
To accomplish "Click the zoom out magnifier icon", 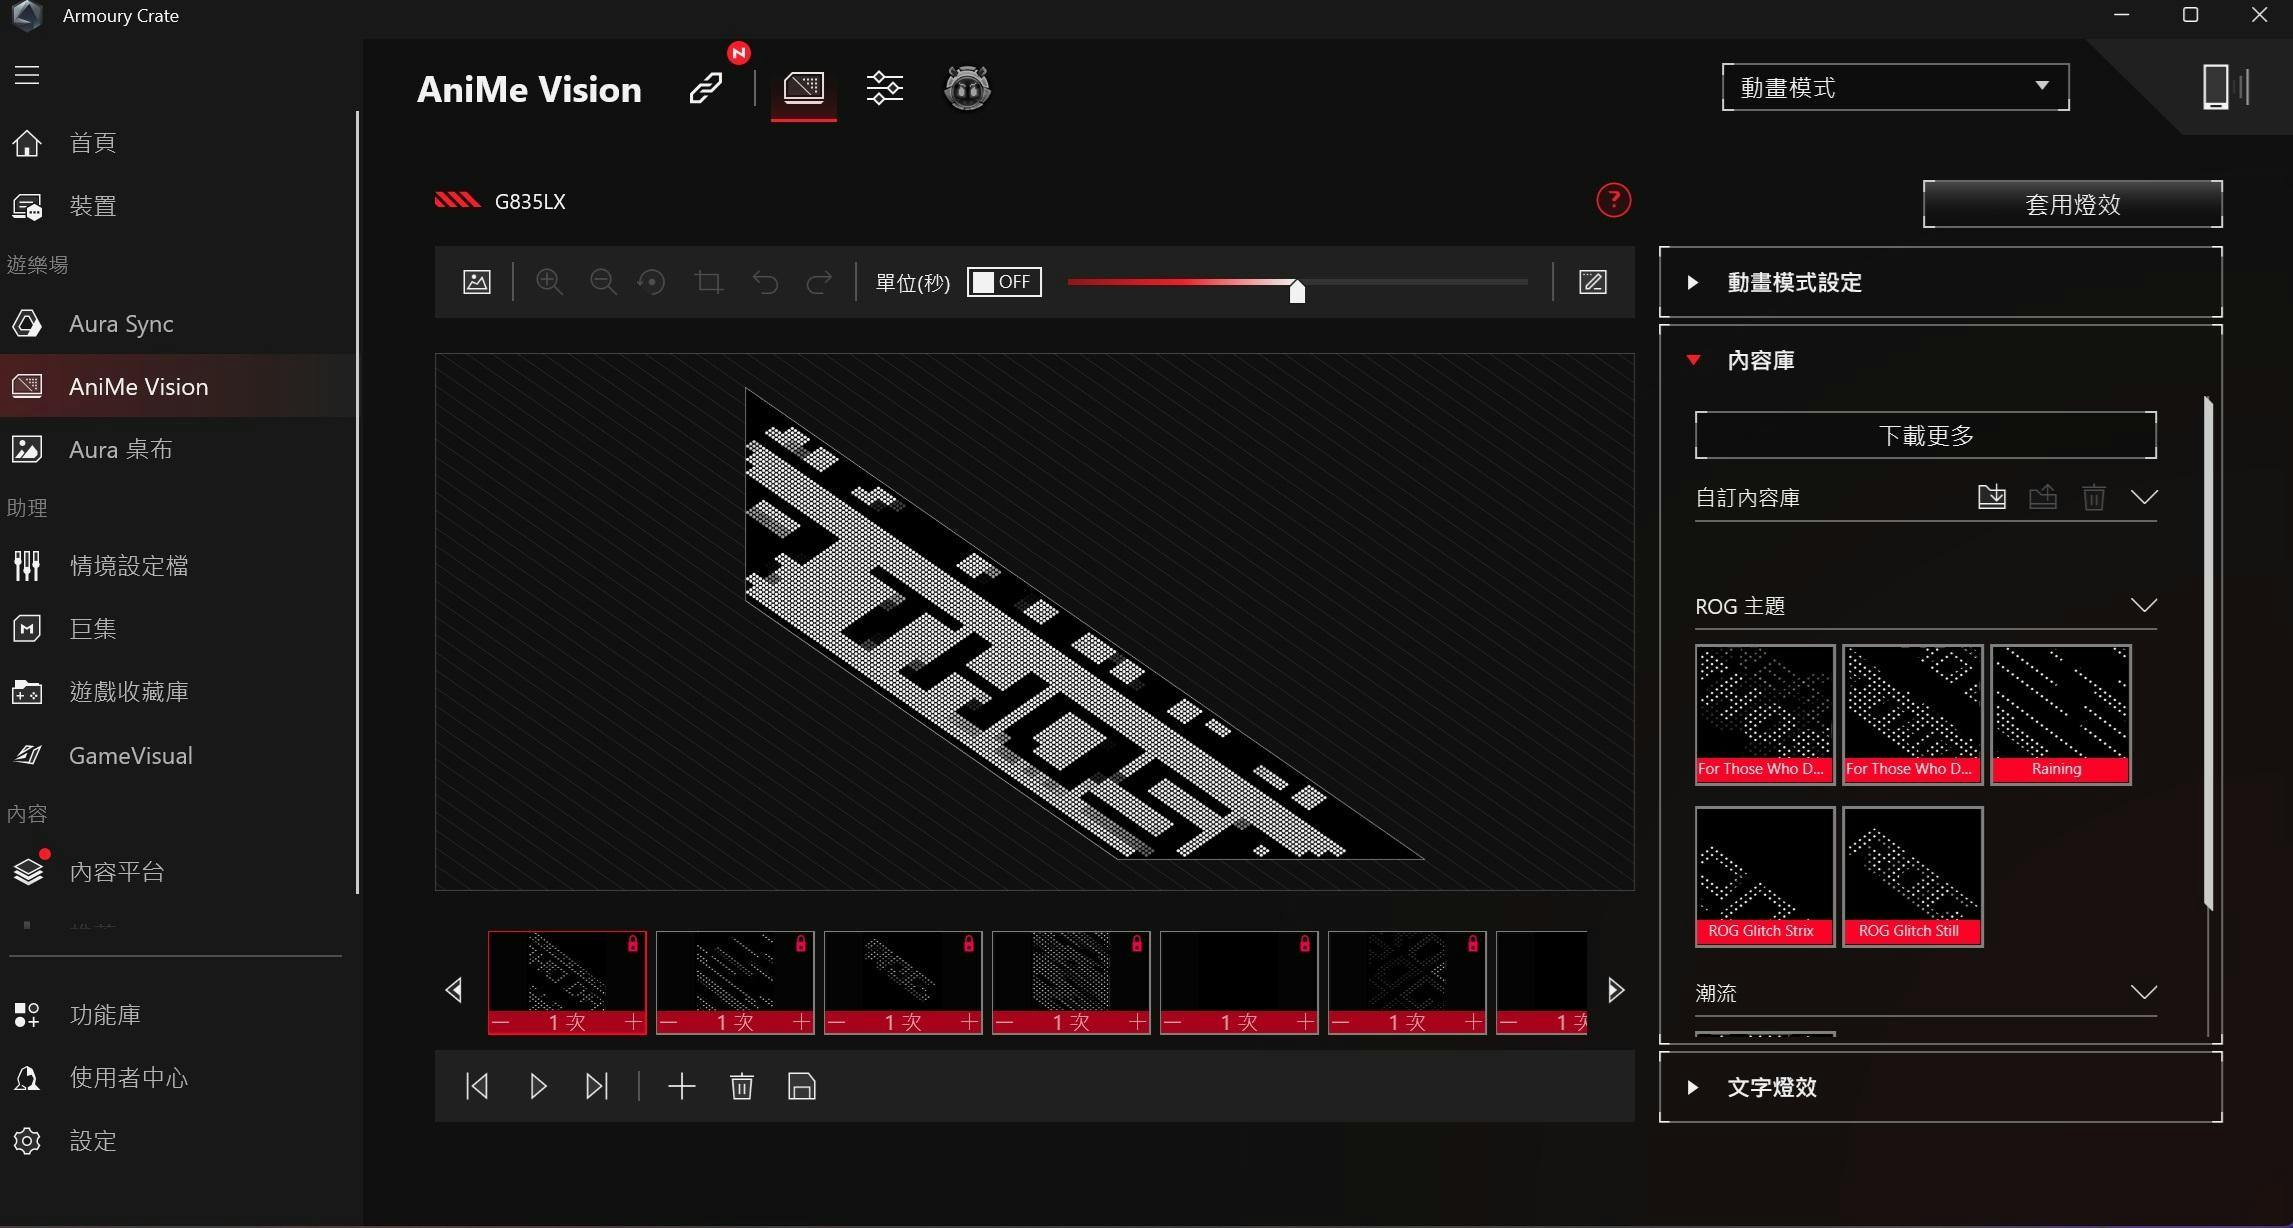I will [x=603, y=282].
